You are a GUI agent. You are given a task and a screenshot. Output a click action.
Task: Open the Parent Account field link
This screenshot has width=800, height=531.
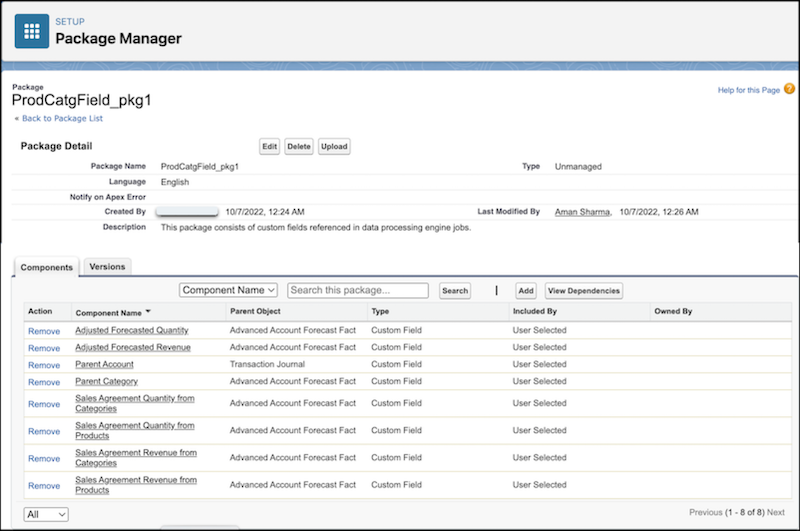[104, 364]
